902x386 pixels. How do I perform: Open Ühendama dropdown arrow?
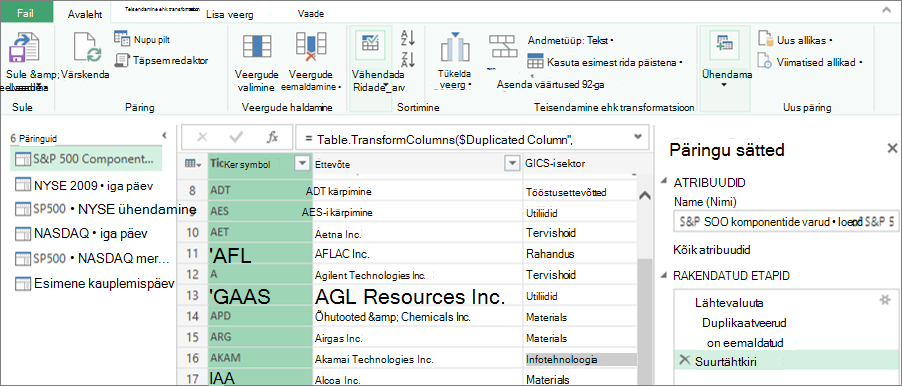[x=724, y=85]
